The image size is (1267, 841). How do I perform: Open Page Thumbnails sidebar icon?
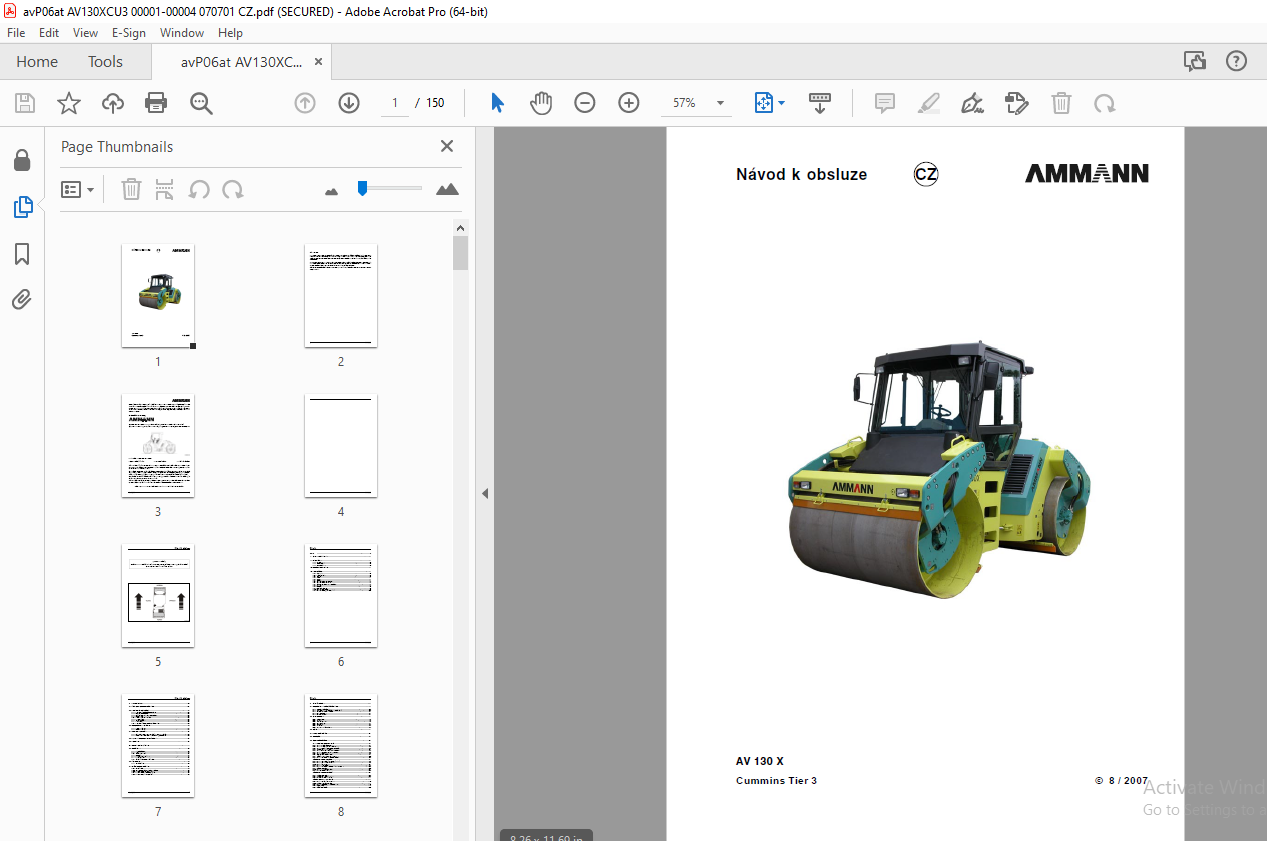(22, 207)
